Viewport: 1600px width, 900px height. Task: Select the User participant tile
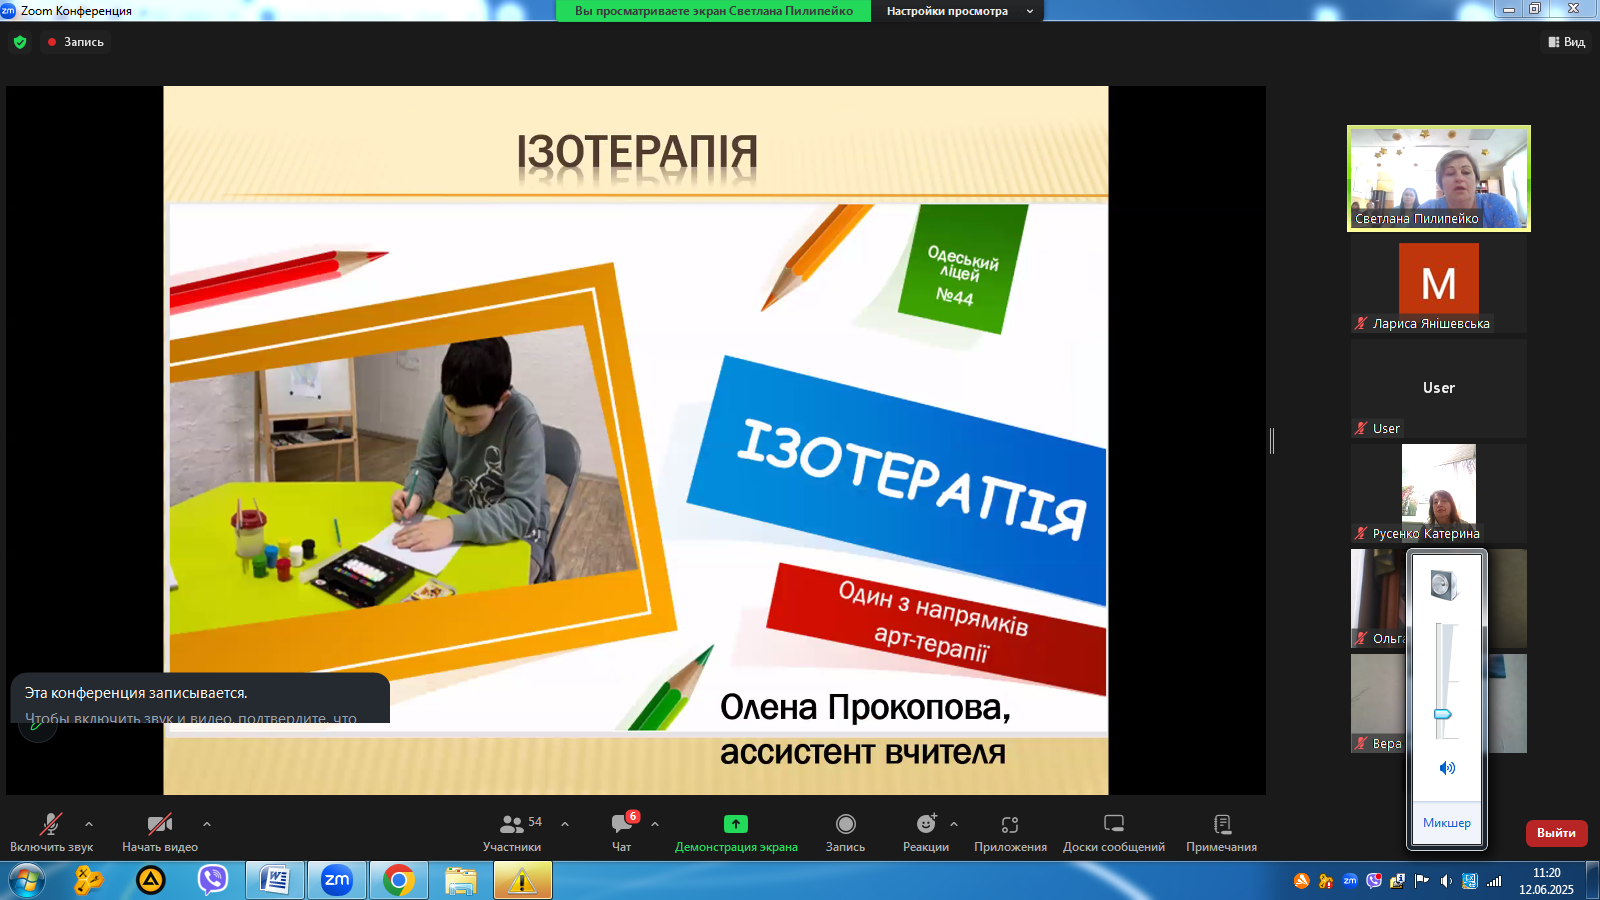pyautogui.click(x=1439, y=388)
